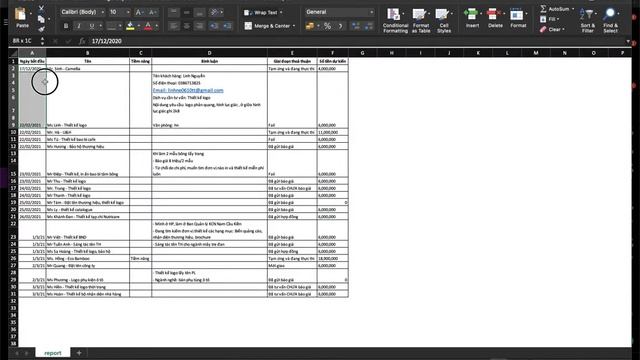Open Sort & Filter
Viewport: 640px width, 360px height.
587,20
